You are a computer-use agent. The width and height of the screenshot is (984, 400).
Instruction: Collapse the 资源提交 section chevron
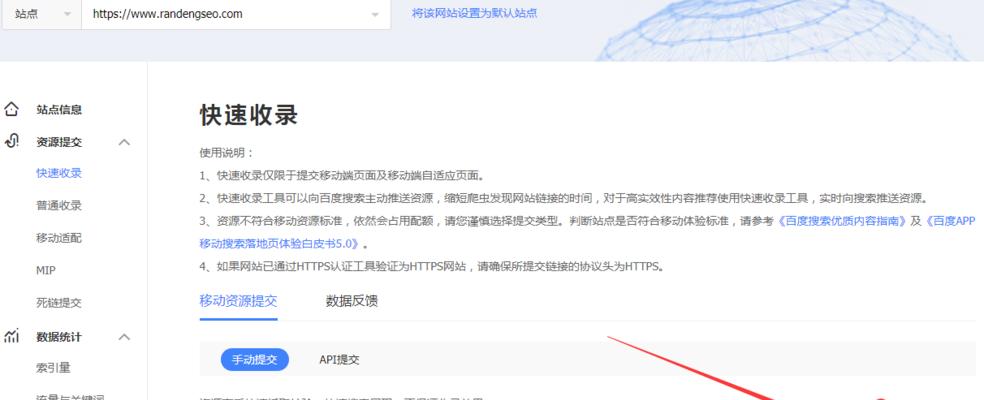click(x=124, y=143)
